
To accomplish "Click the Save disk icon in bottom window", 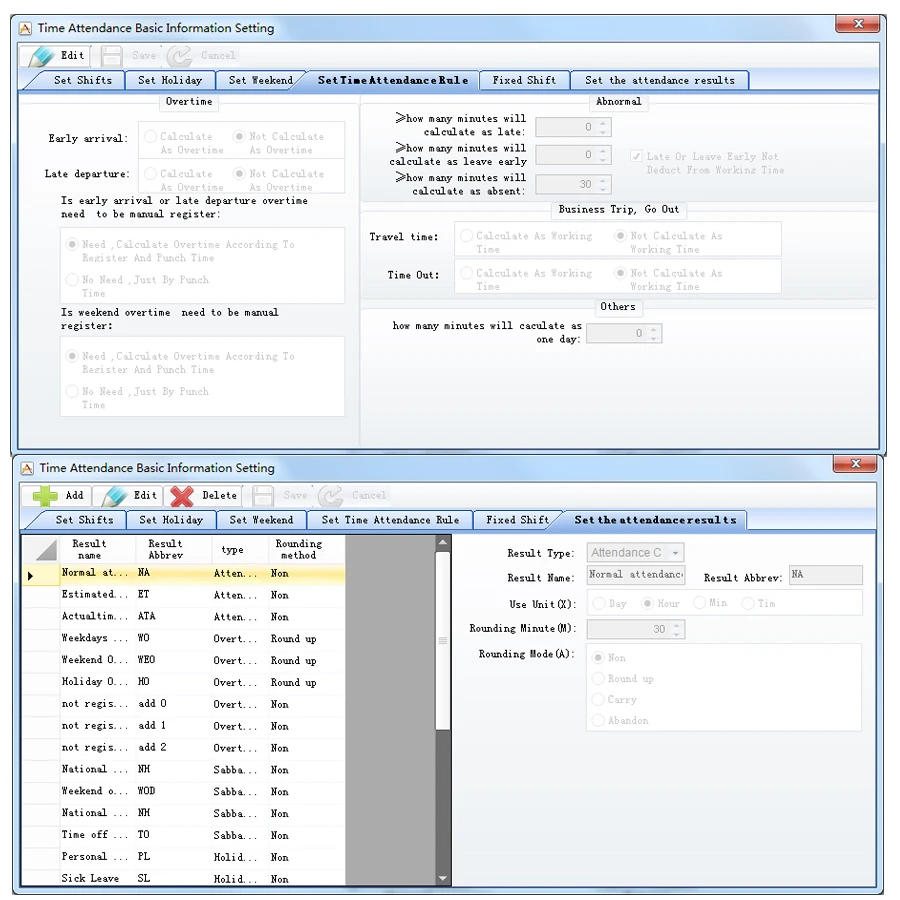I will [263, 496].
